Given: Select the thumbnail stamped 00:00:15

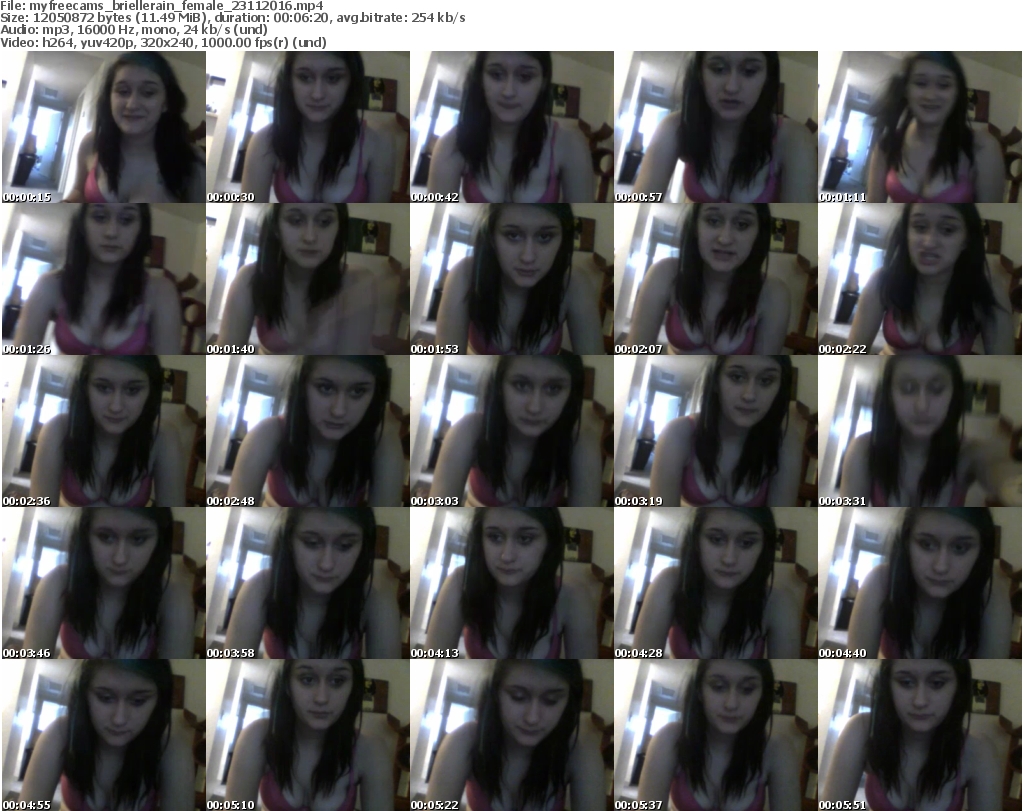Looking at the screenshot, I should (x=104, y=127).
